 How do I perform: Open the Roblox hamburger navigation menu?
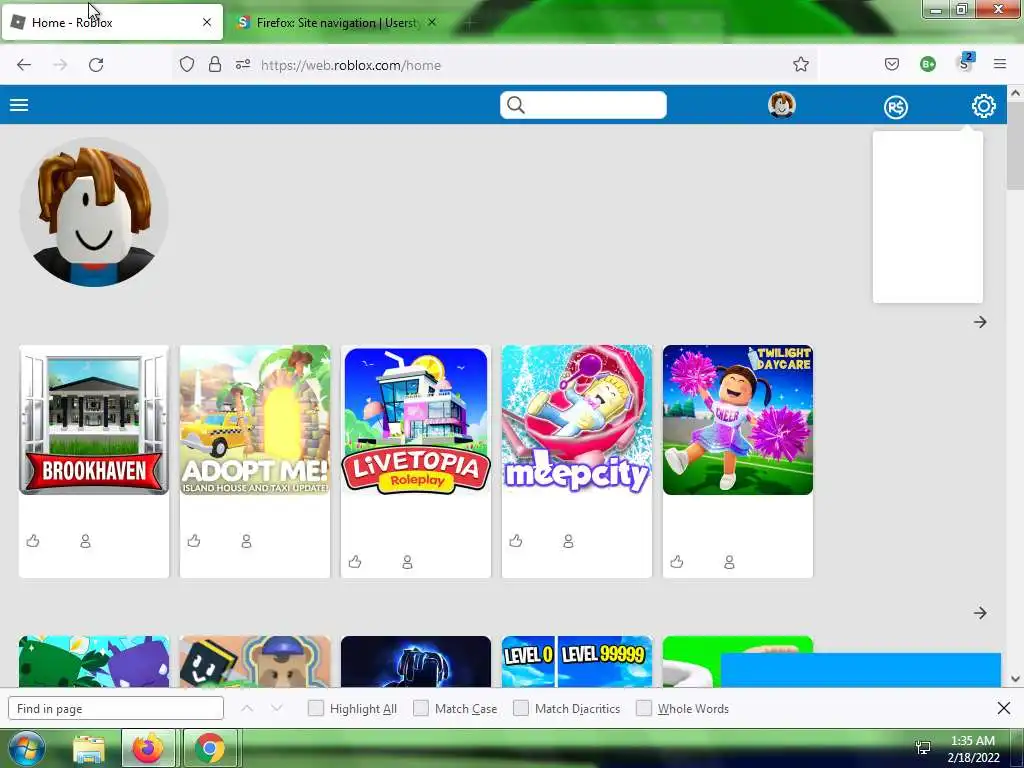(19, 105)
